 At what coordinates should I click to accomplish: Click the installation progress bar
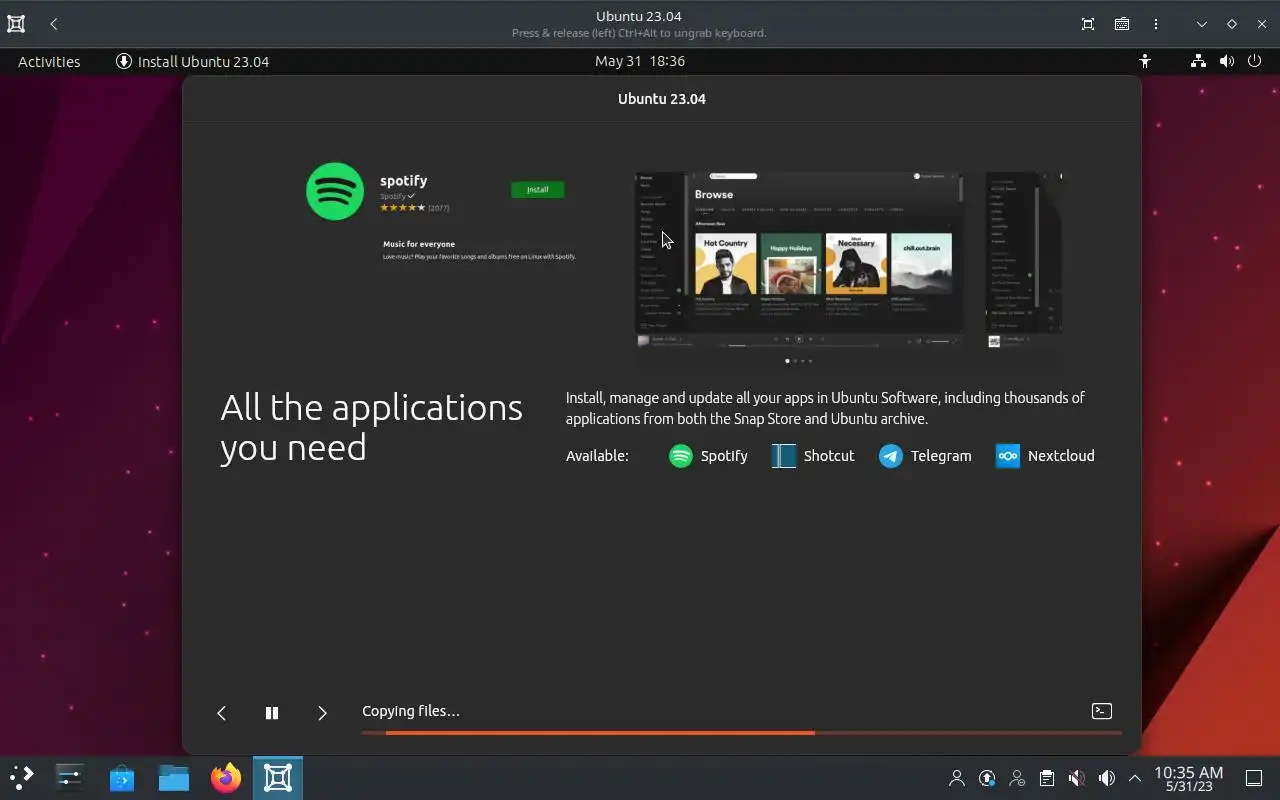(741, 733)
